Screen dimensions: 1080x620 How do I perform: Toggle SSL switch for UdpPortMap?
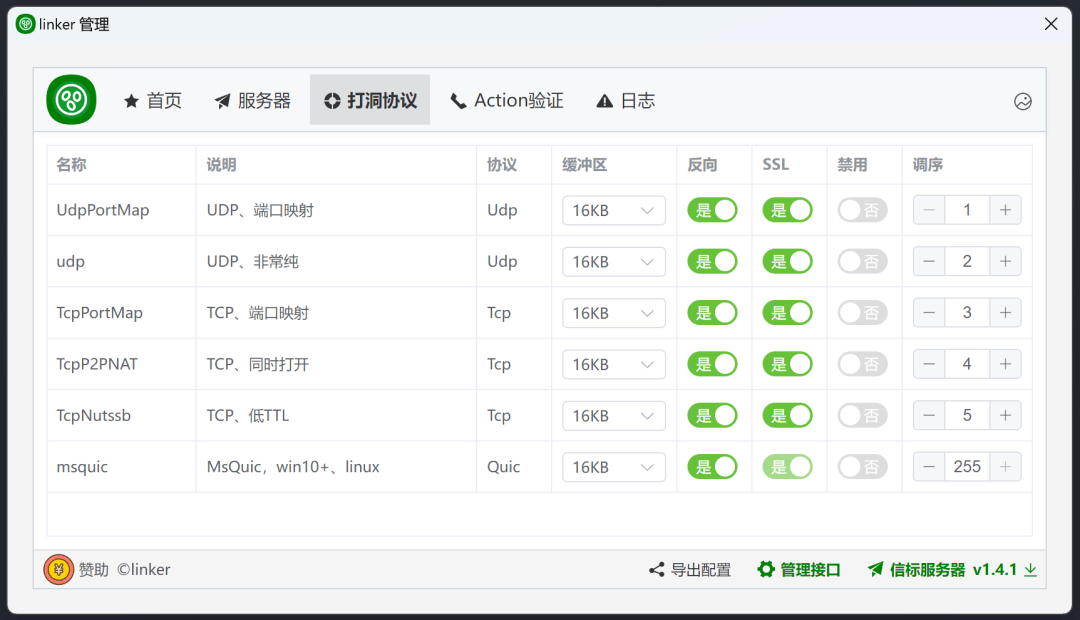pyautogui.click(x=787, y=210)
